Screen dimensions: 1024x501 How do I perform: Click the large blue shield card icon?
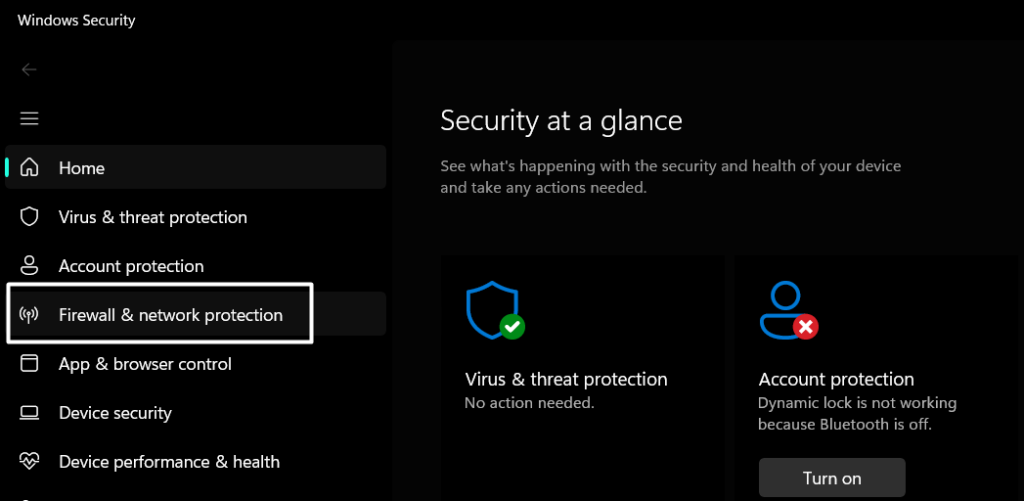(x=493, y=310)
